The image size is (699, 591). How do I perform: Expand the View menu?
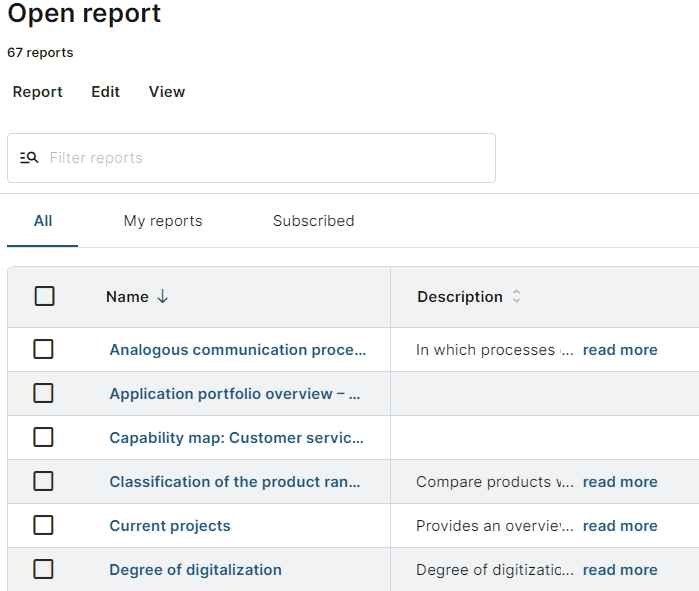[x=167, y=92]
